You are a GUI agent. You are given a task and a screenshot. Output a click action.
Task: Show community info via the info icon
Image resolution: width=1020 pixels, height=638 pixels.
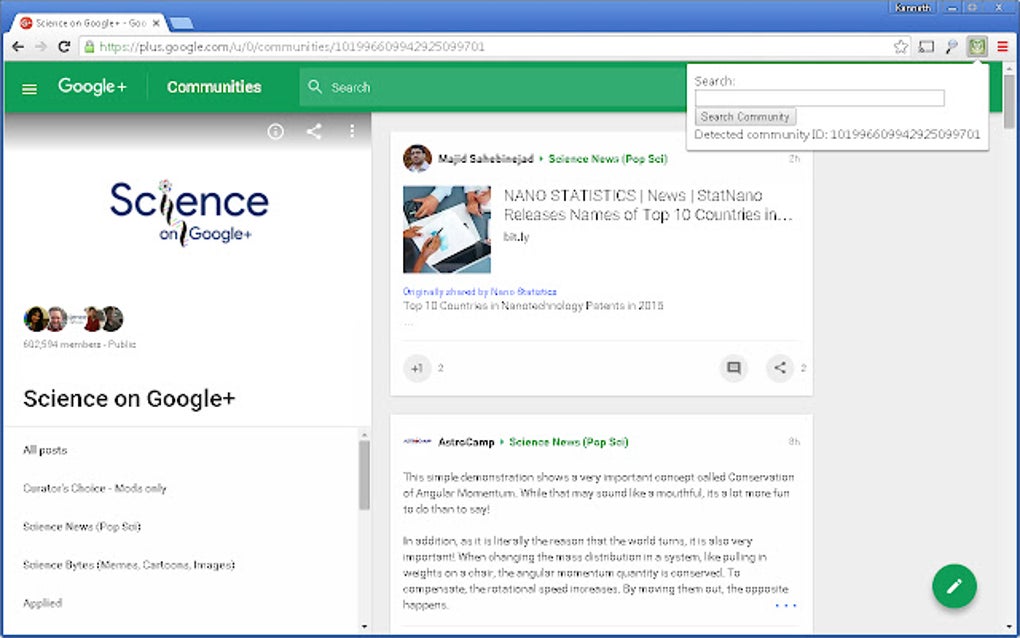[276, 132]
